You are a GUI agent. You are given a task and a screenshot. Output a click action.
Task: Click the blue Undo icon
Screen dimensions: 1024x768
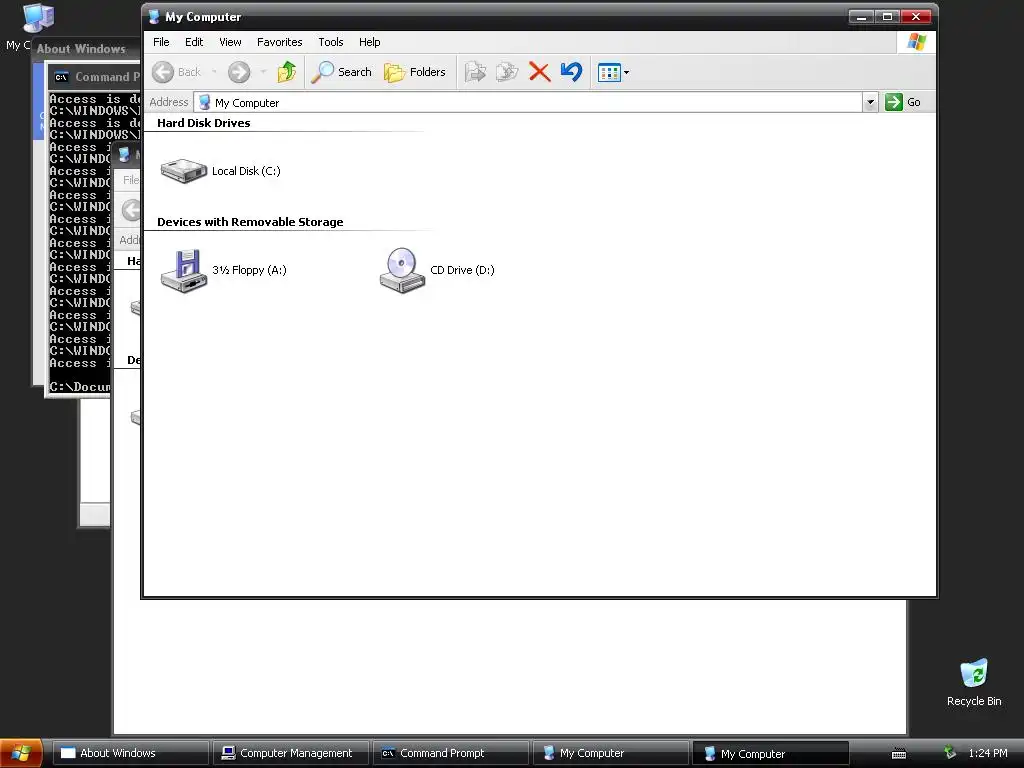[x=571, y=72]
